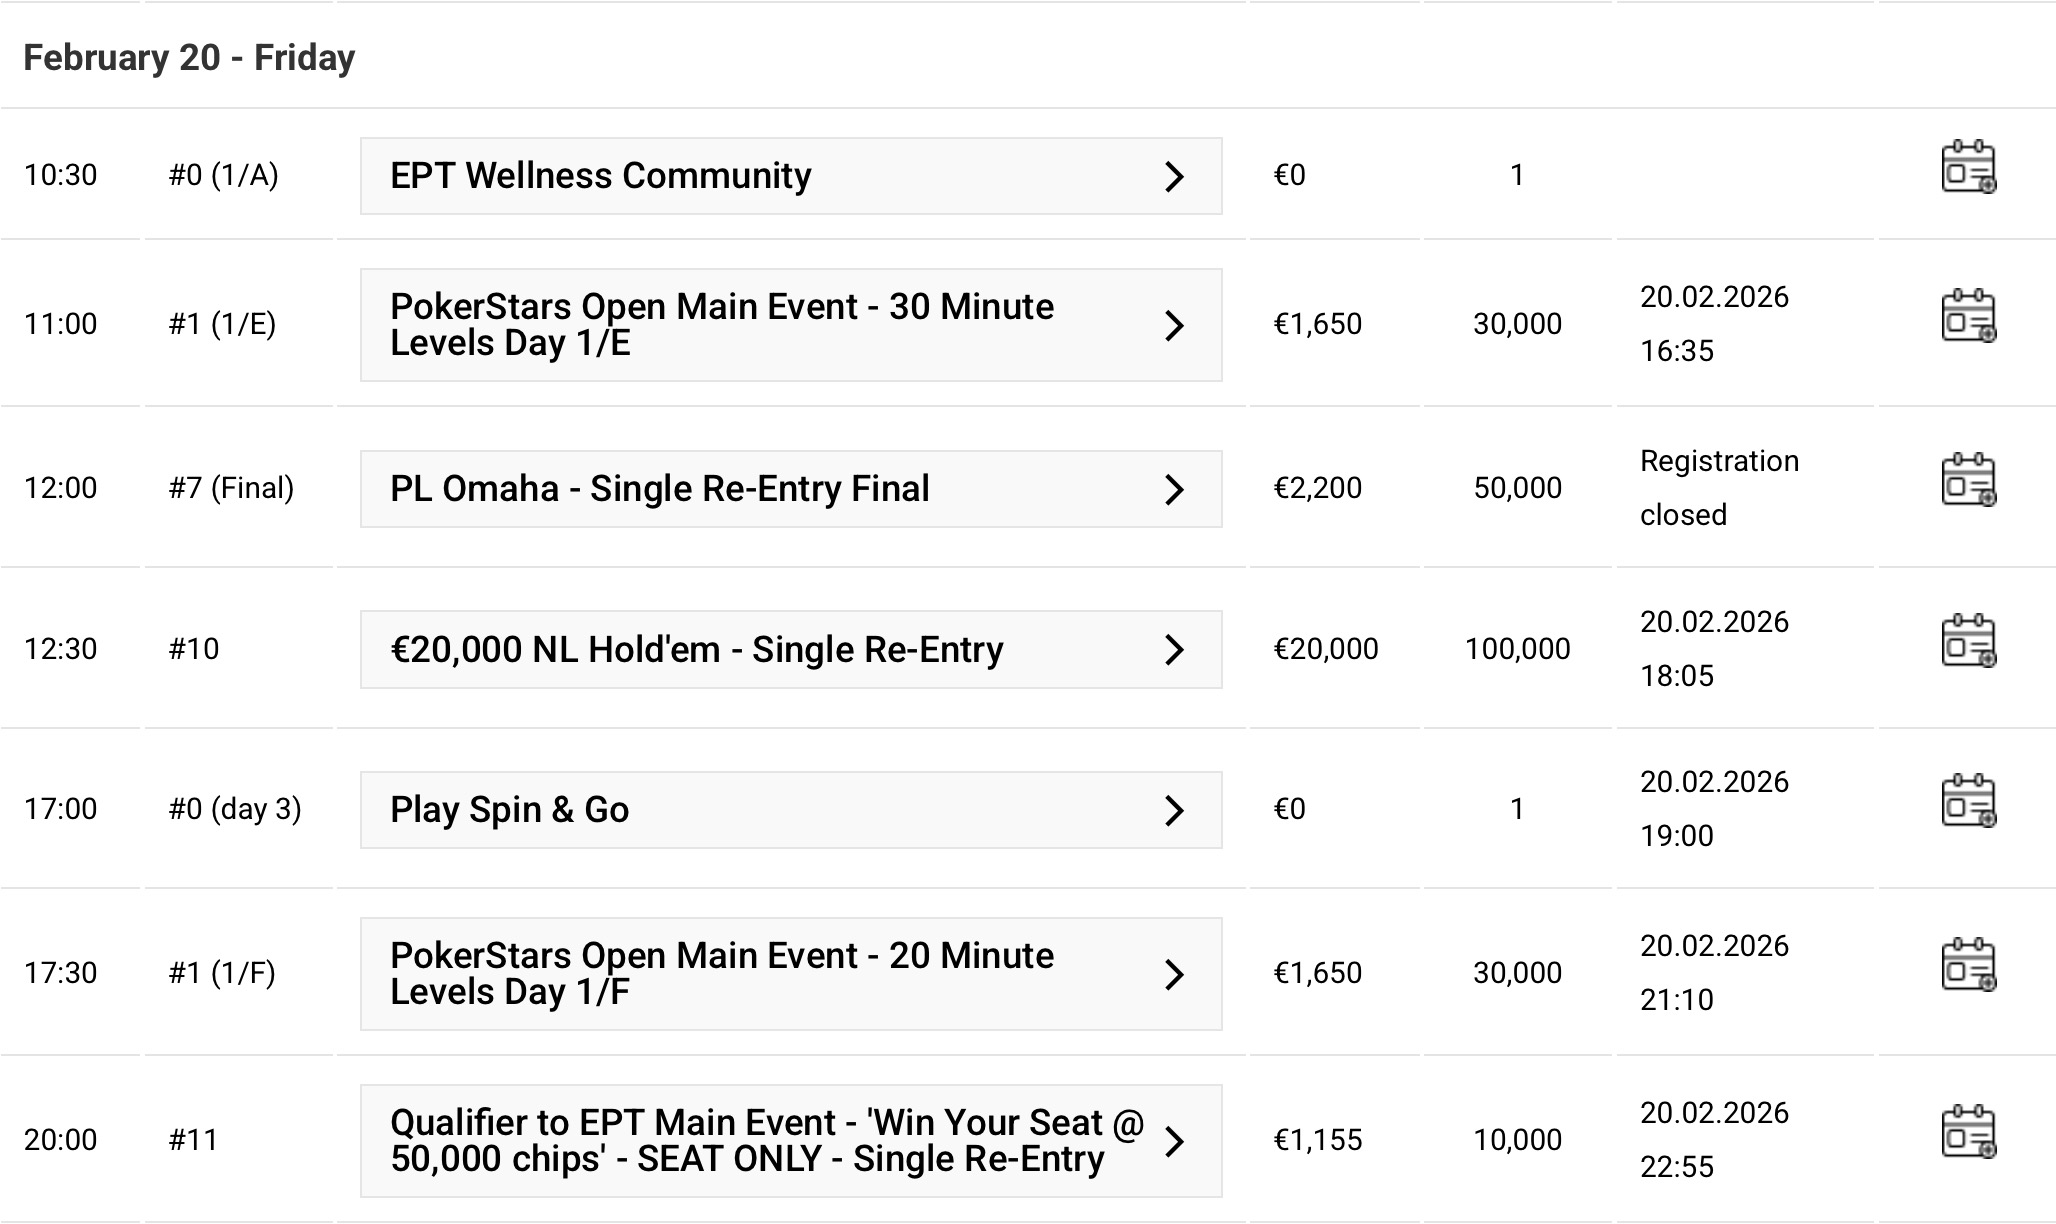The image size is (2056, 1224).
Task: Add EPT Main Event Qualifier to calendar
Action: click(x=1967, y=1132)
